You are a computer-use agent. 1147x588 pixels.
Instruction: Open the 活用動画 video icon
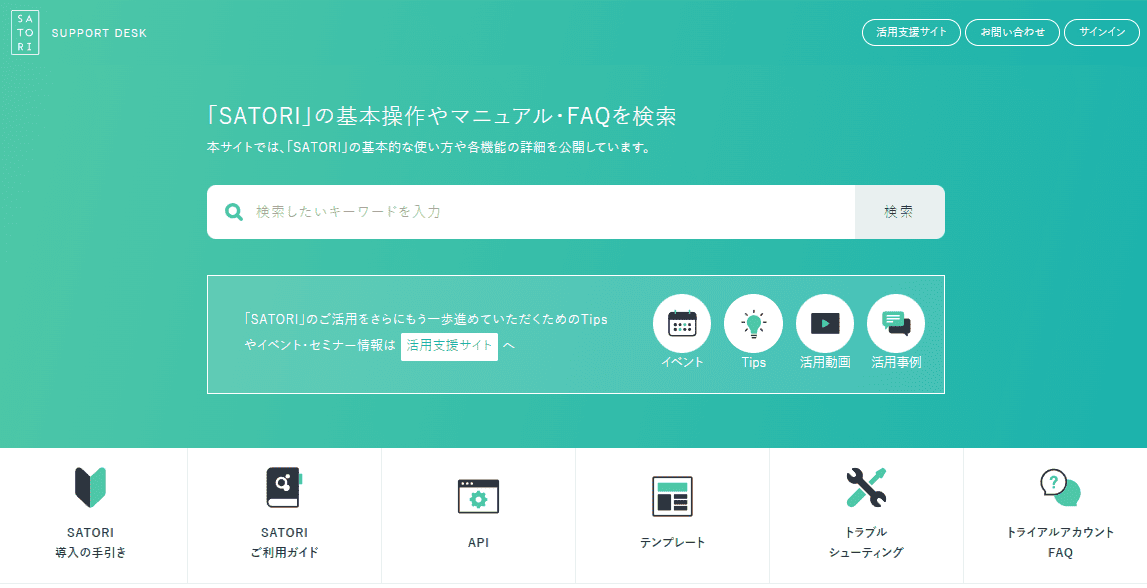[x=824, y=323]
